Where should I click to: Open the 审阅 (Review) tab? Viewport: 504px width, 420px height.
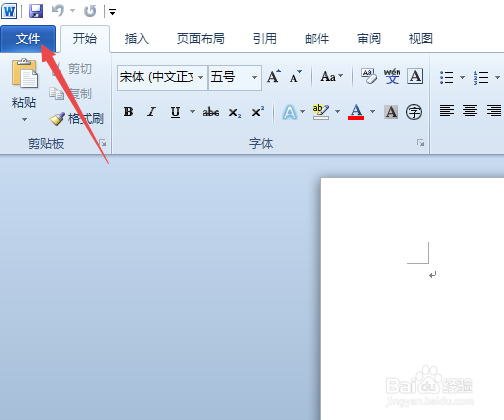point(369,39)
